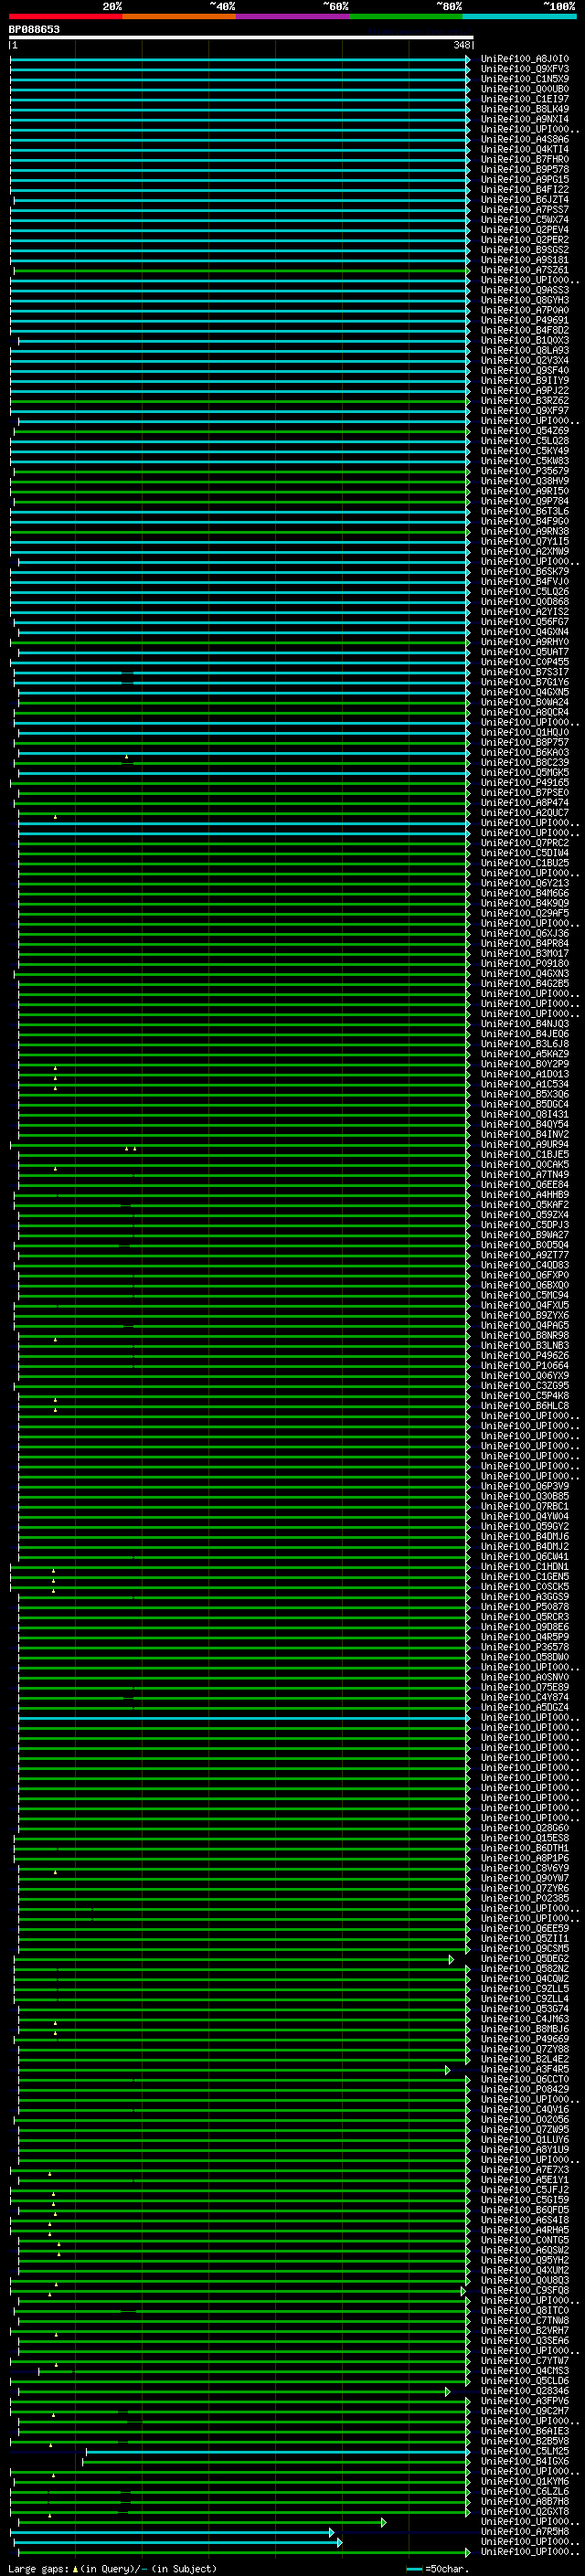Click the UniRef100_P49165 sequence name
Screen dimensions: 585x2576
(525, 783)
